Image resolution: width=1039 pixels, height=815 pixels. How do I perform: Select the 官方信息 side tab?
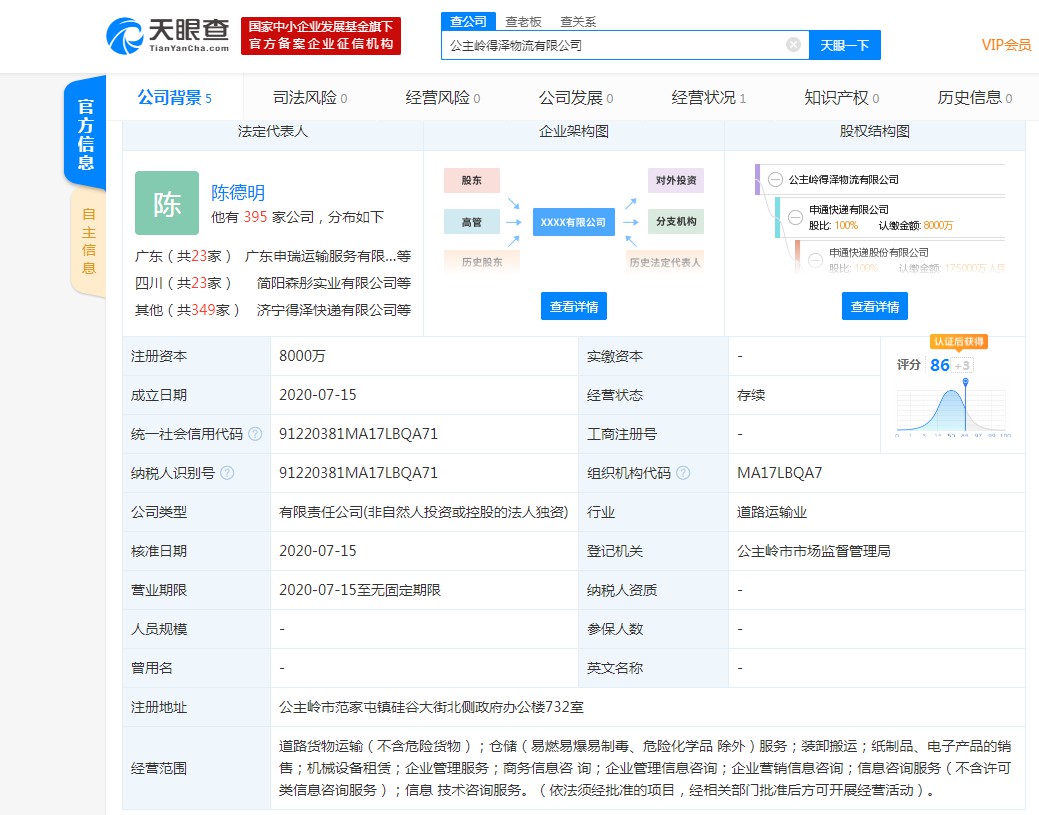click(x=85, y=133)
